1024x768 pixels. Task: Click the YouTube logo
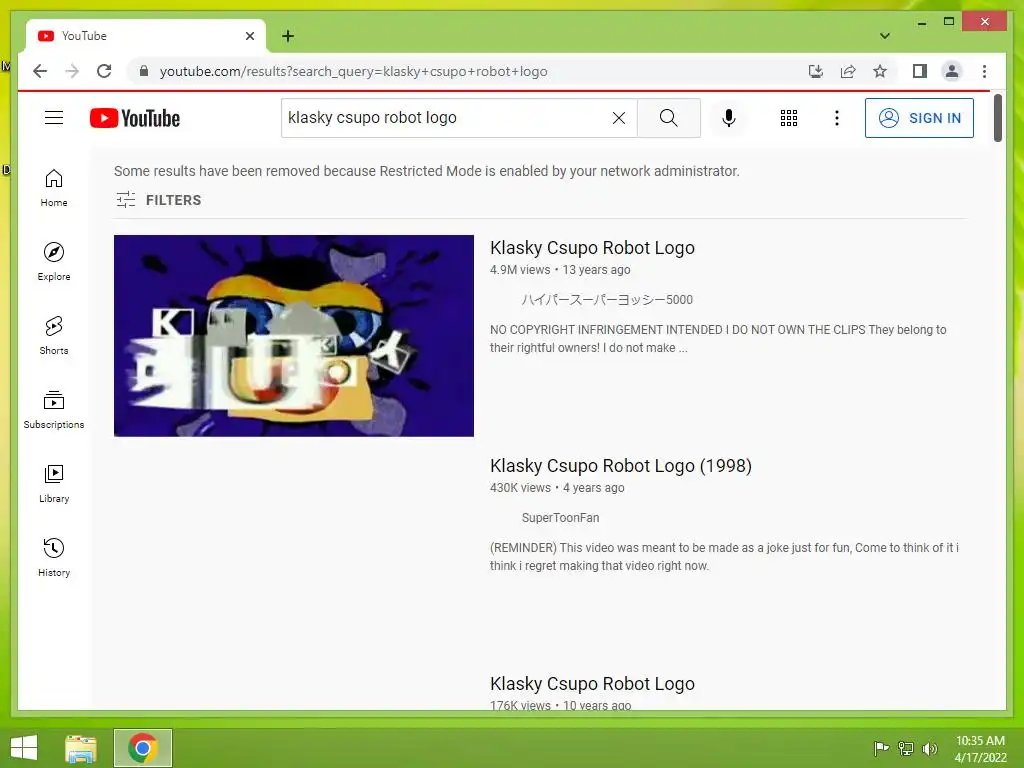tap(135, 118)
